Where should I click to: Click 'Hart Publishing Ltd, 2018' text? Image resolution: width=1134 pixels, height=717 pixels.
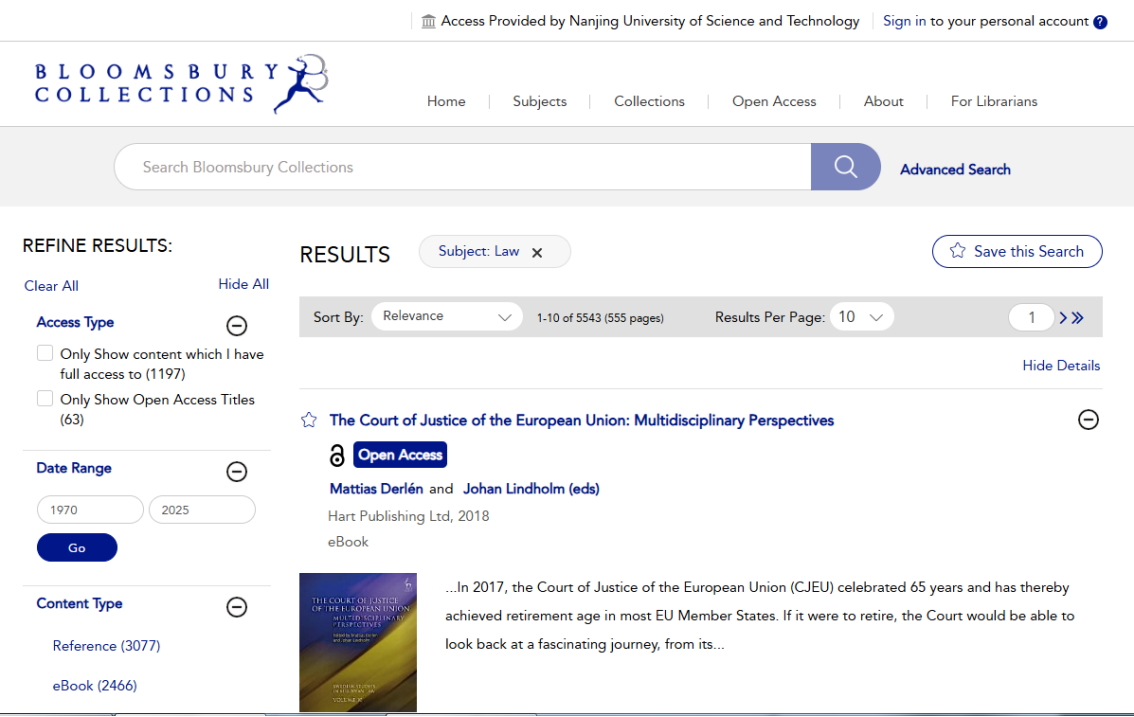pos(409,516)
